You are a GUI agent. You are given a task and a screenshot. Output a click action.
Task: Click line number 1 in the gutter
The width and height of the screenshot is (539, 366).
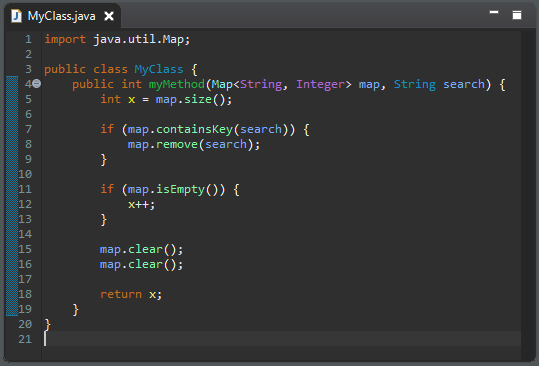coord(28,39)
